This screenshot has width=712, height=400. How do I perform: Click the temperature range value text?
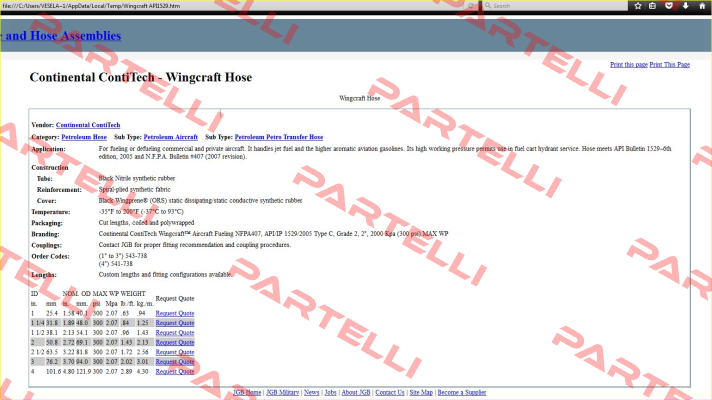click(141, 212)
